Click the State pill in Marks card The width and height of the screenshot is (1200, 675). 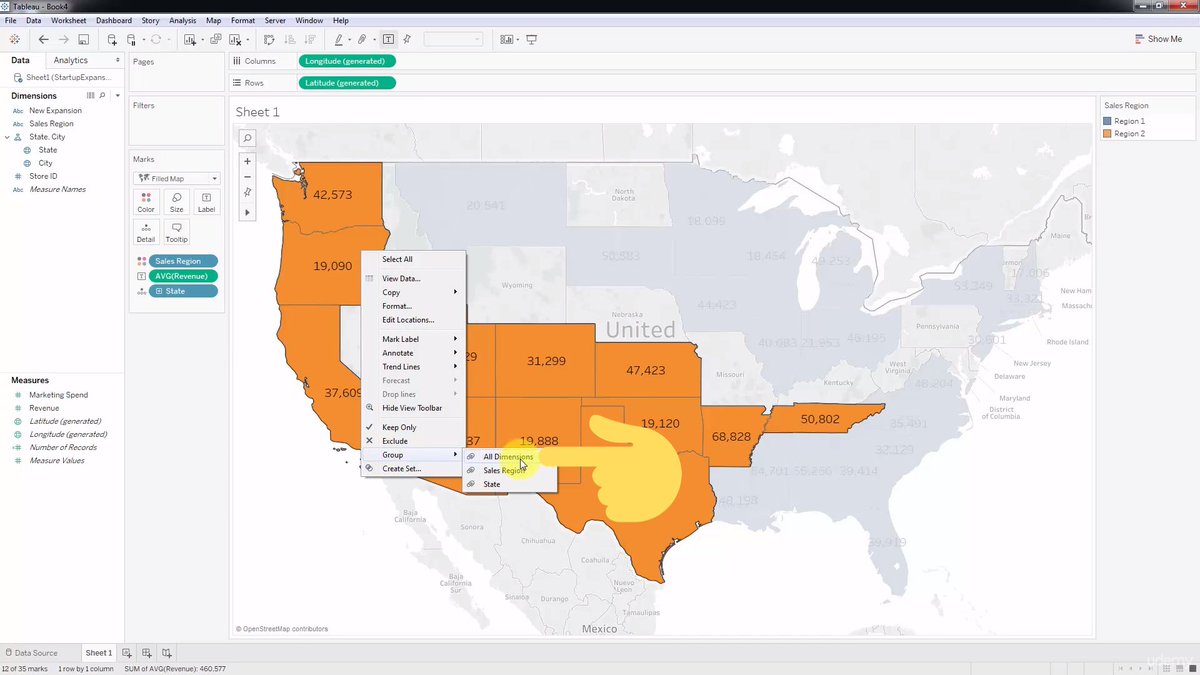[183, 291]
